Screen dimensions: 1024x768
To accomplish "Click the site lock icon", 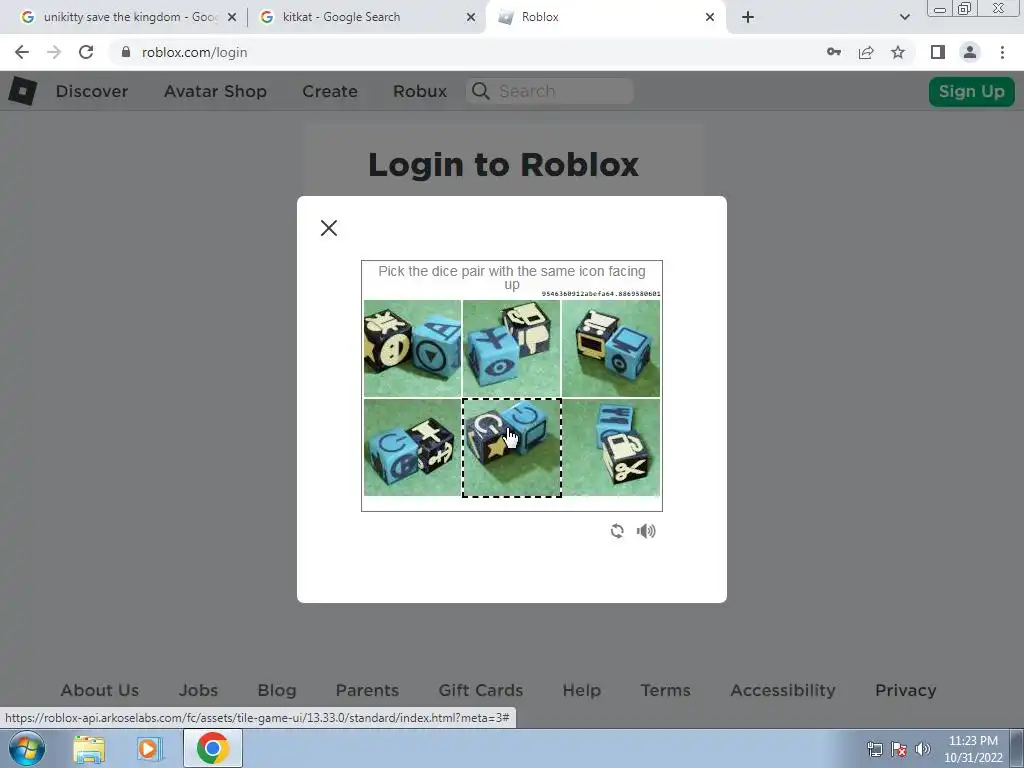I will 126,52.
